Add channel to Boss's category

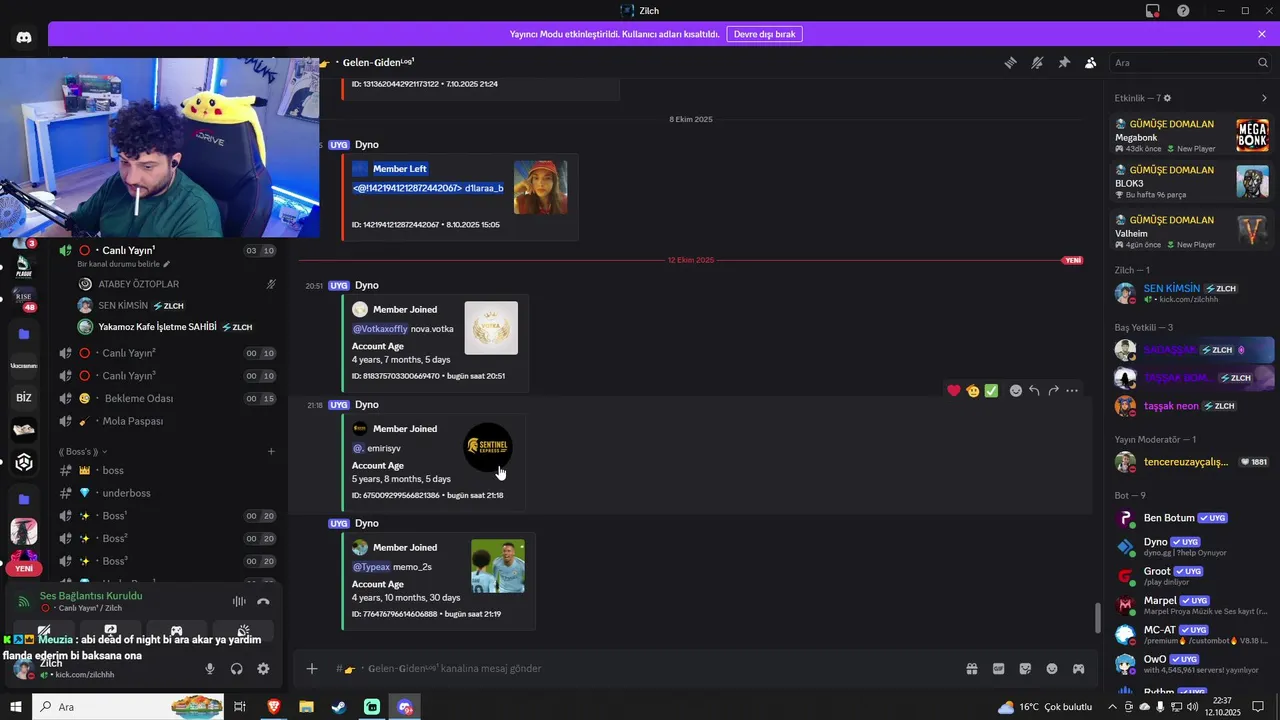point(271,451)
